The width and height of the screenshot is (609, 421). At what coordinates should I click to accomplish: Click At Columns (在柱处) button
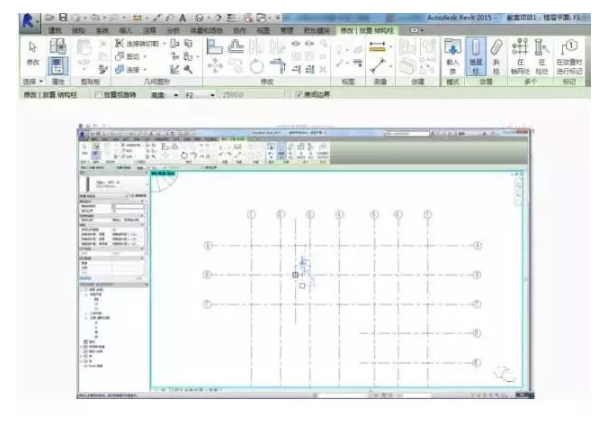coord(542,56)
